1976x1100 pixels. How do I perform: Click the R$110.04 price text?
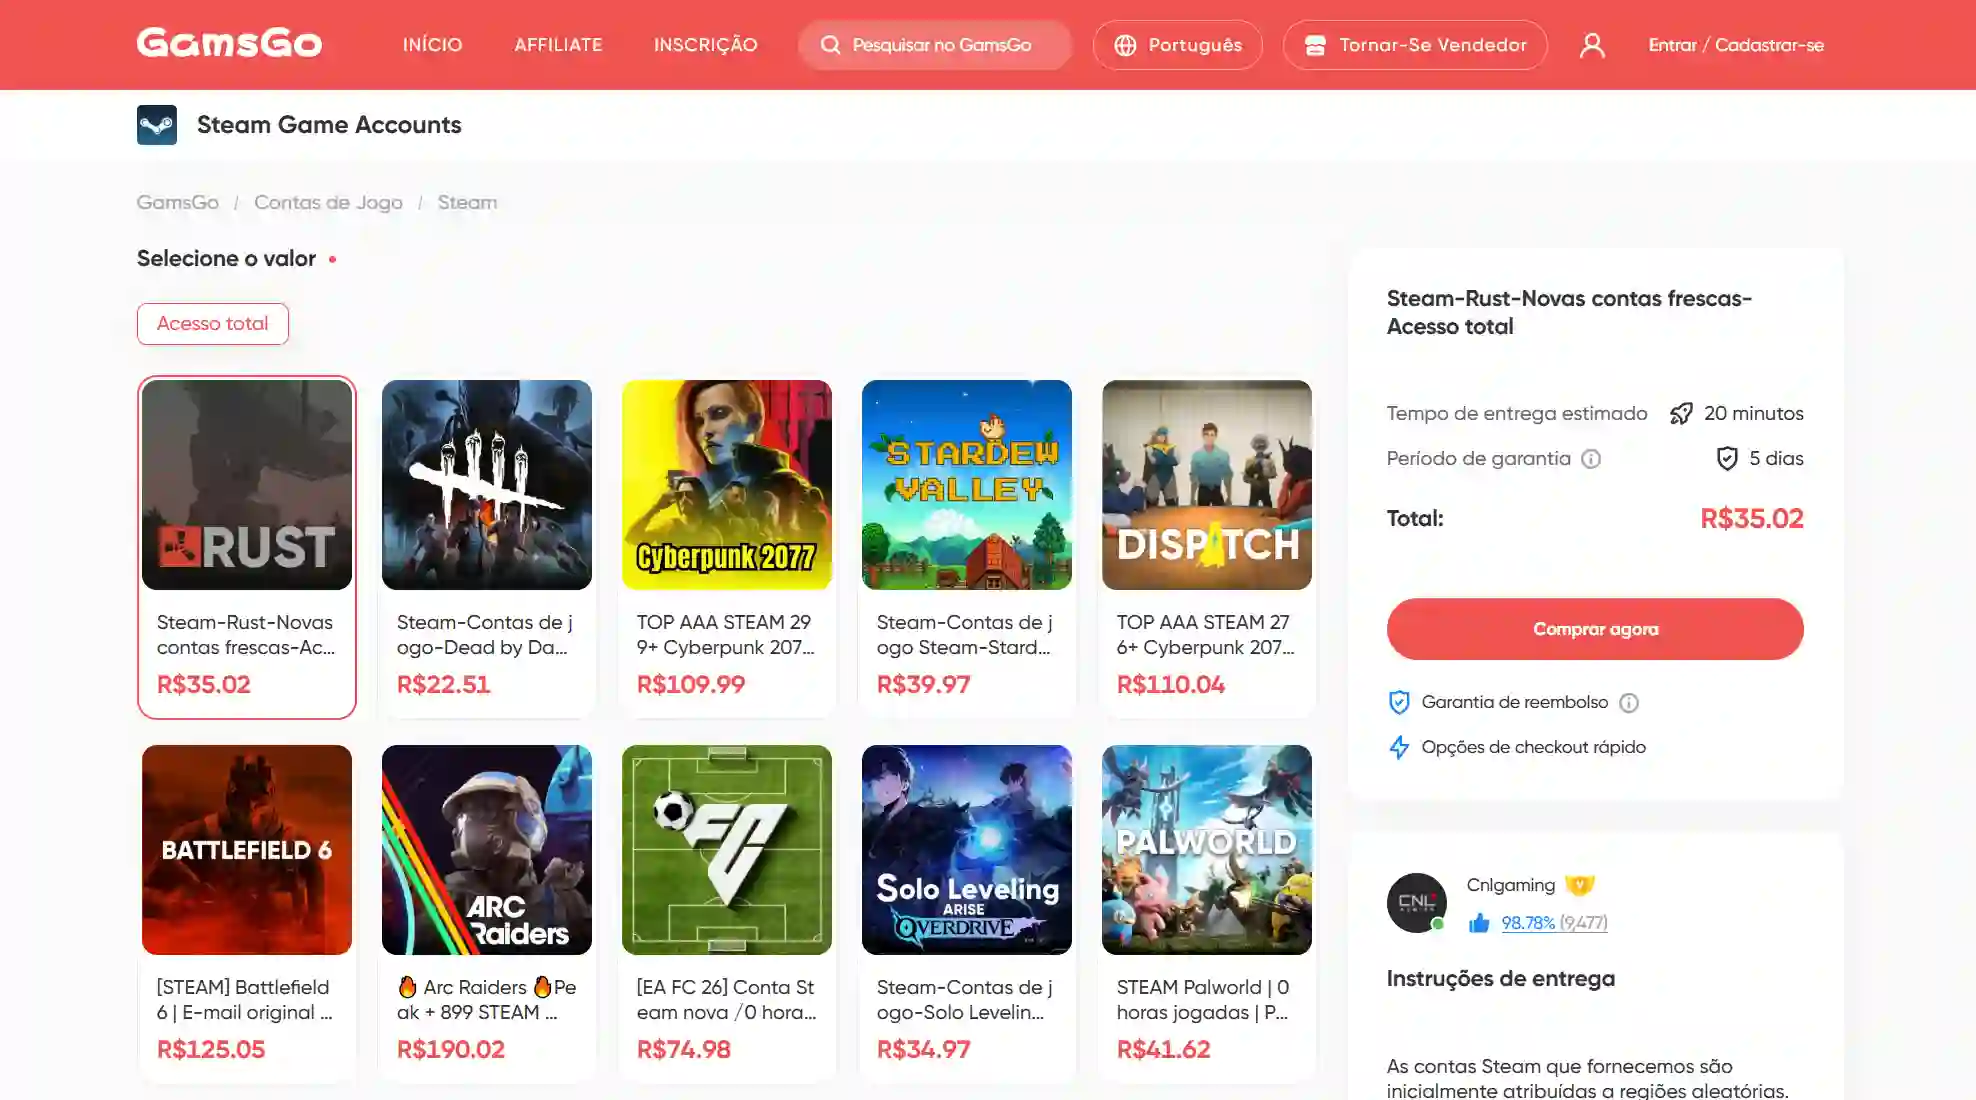tap(1171, 685)
